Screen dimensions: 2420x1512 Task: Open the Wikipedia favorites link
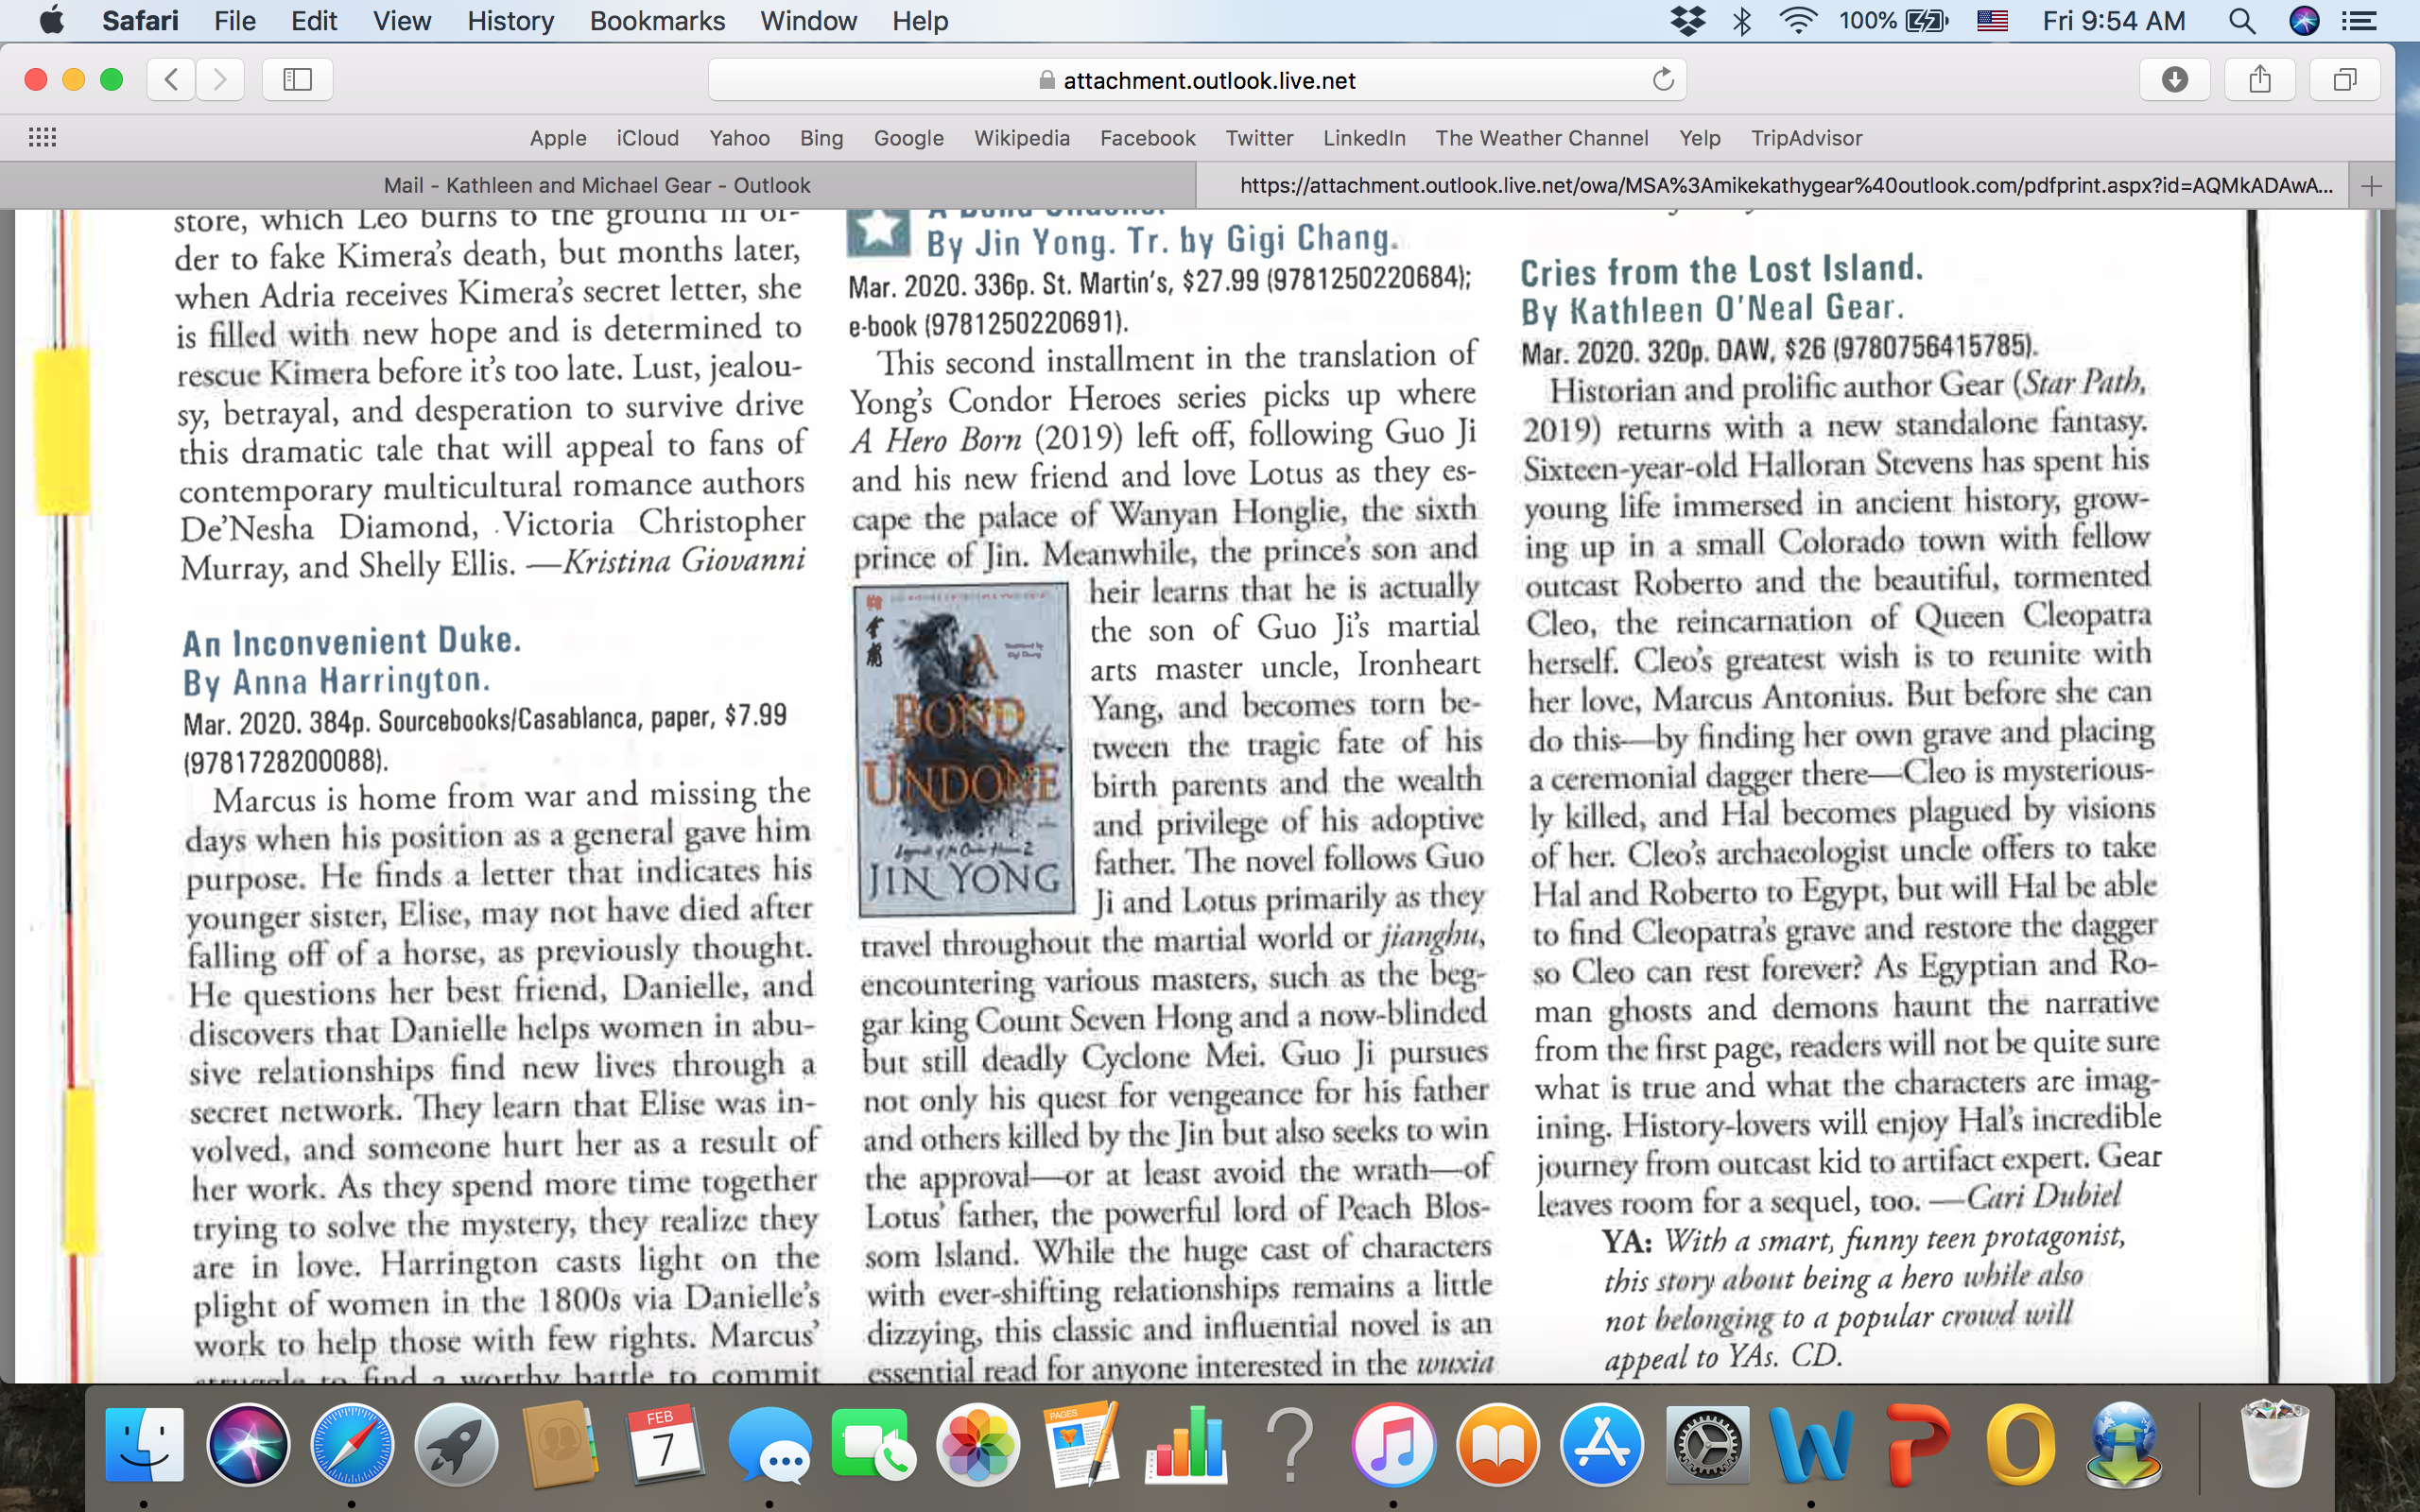point(1022,138)
